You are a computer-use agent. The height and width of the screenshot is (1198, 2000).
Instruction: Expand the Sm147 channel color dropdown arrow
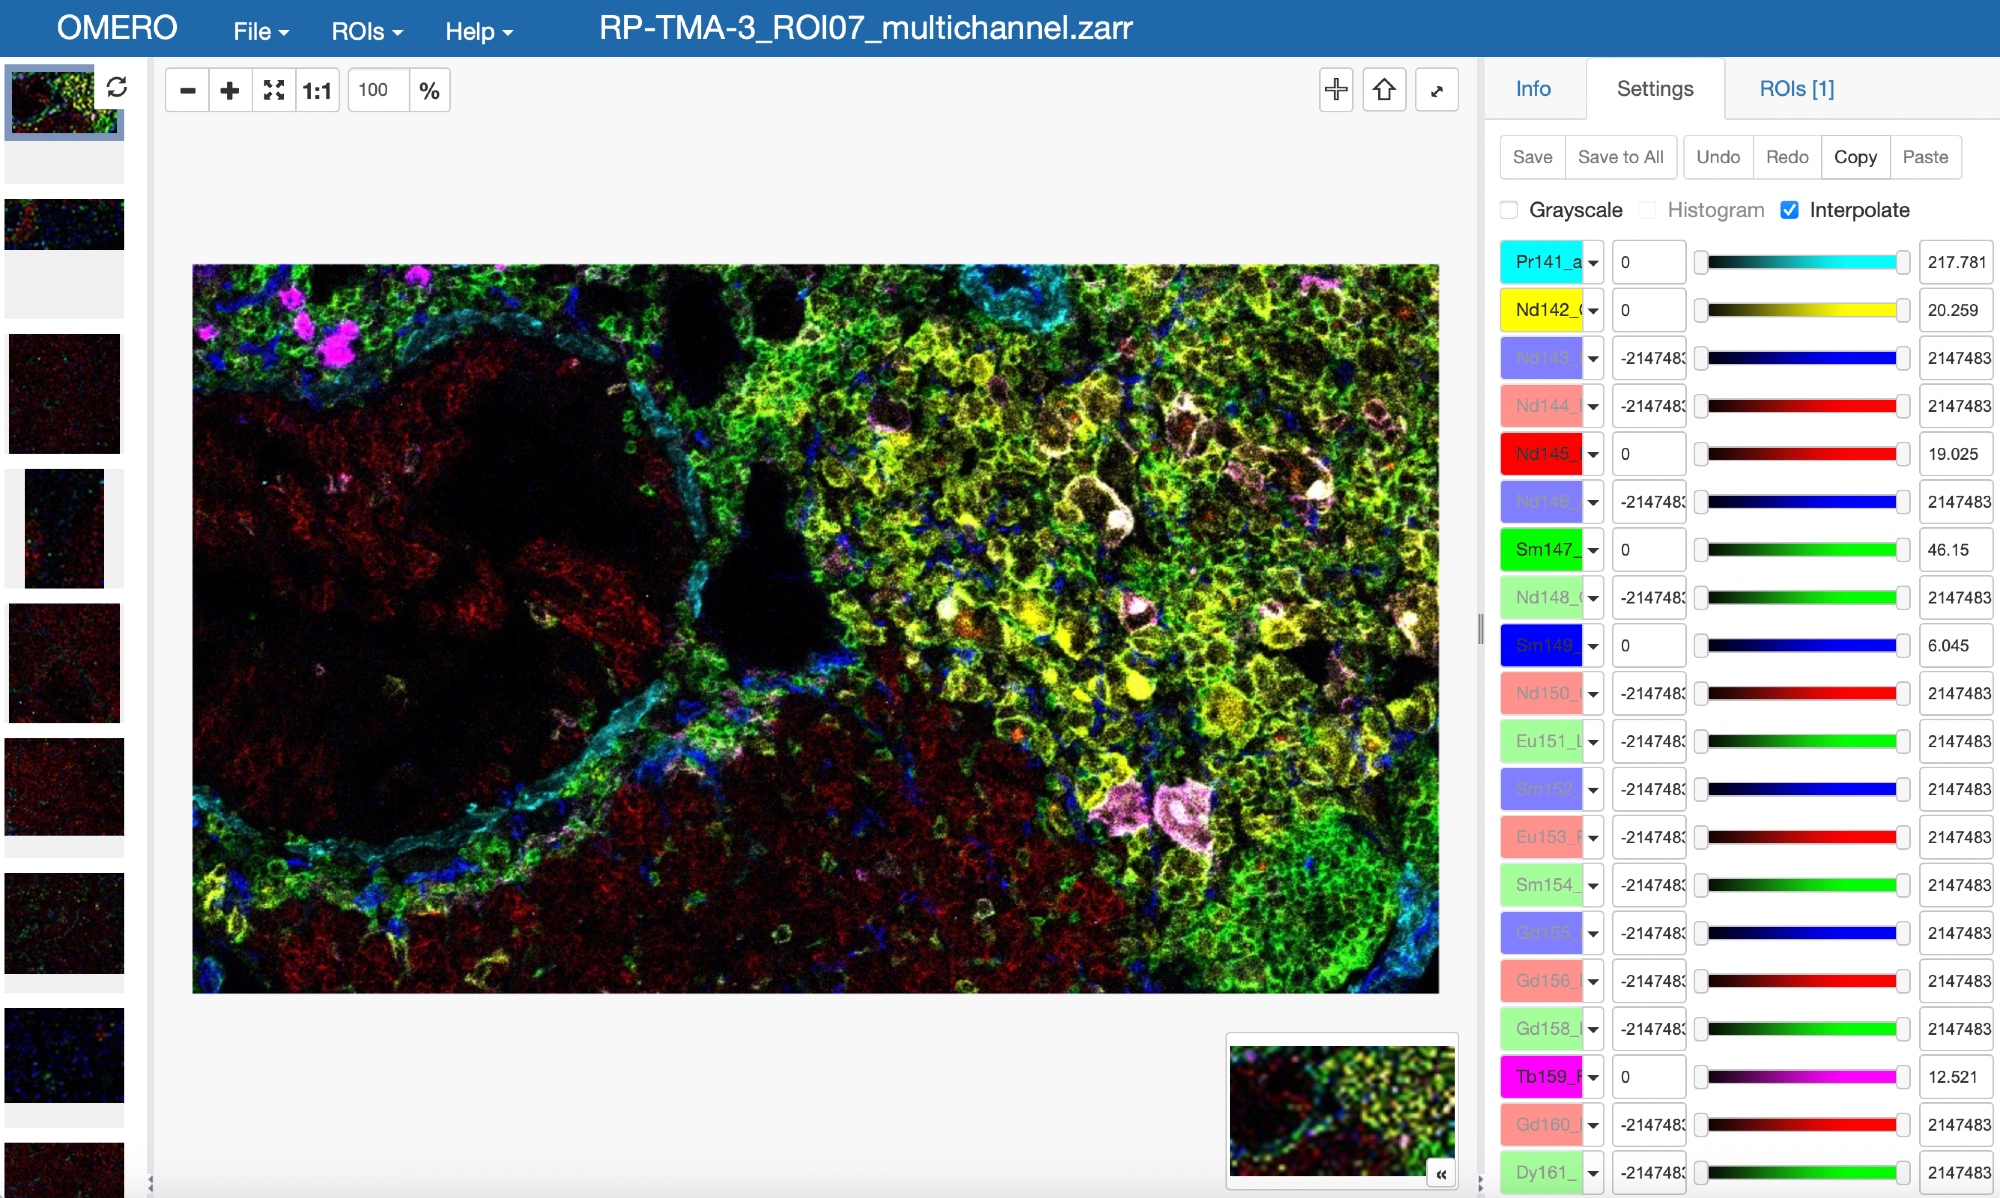tap(1593, 550)
